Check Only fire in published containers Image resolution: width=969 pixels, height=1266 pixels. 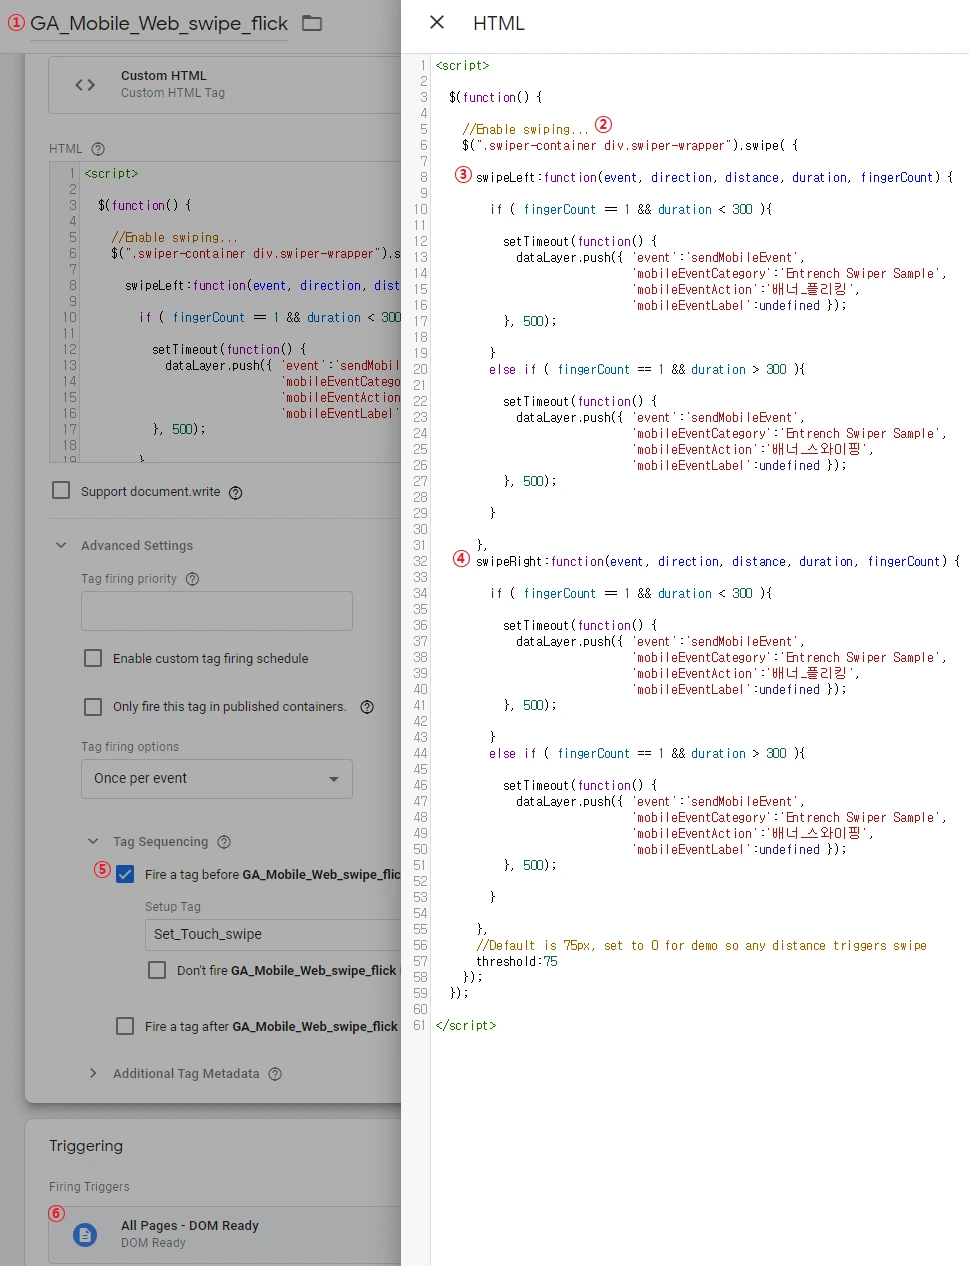point(93,707)
